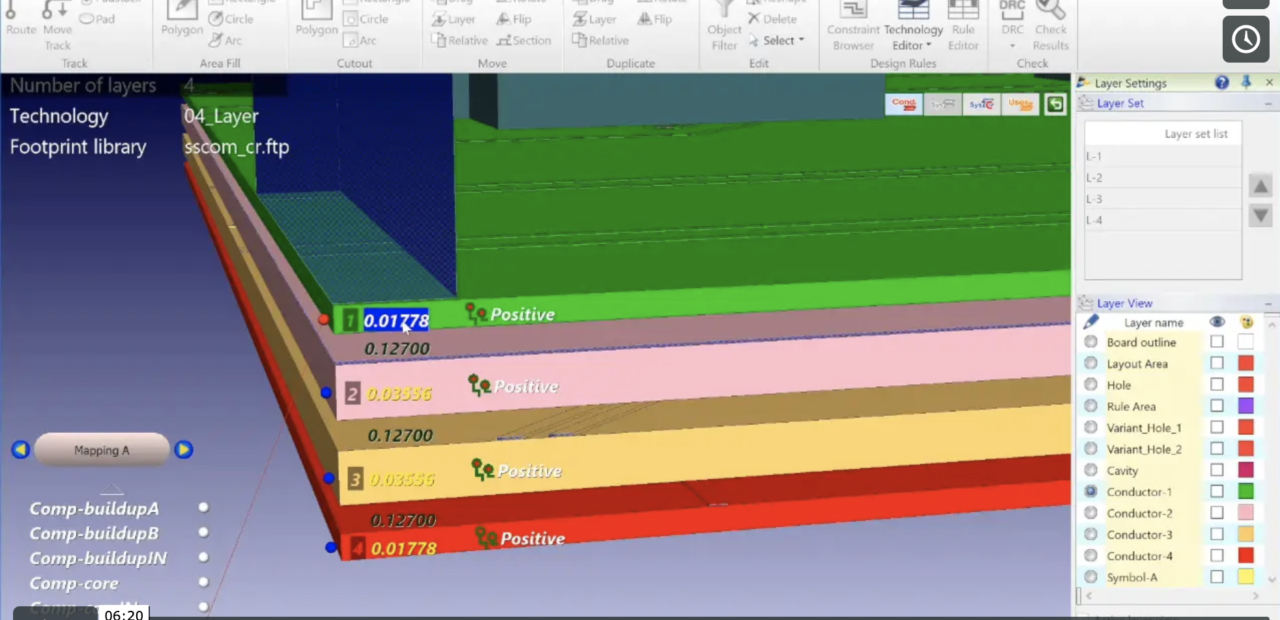1280x620 pixels.
Task: Toggle visibility checkbox for Board outline layer
Action: 1217,342
